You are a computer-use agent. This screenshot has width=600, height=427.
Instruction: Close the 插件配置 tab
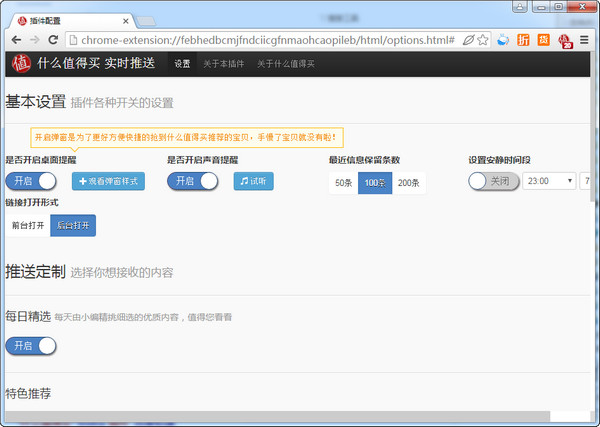[126, 21]
